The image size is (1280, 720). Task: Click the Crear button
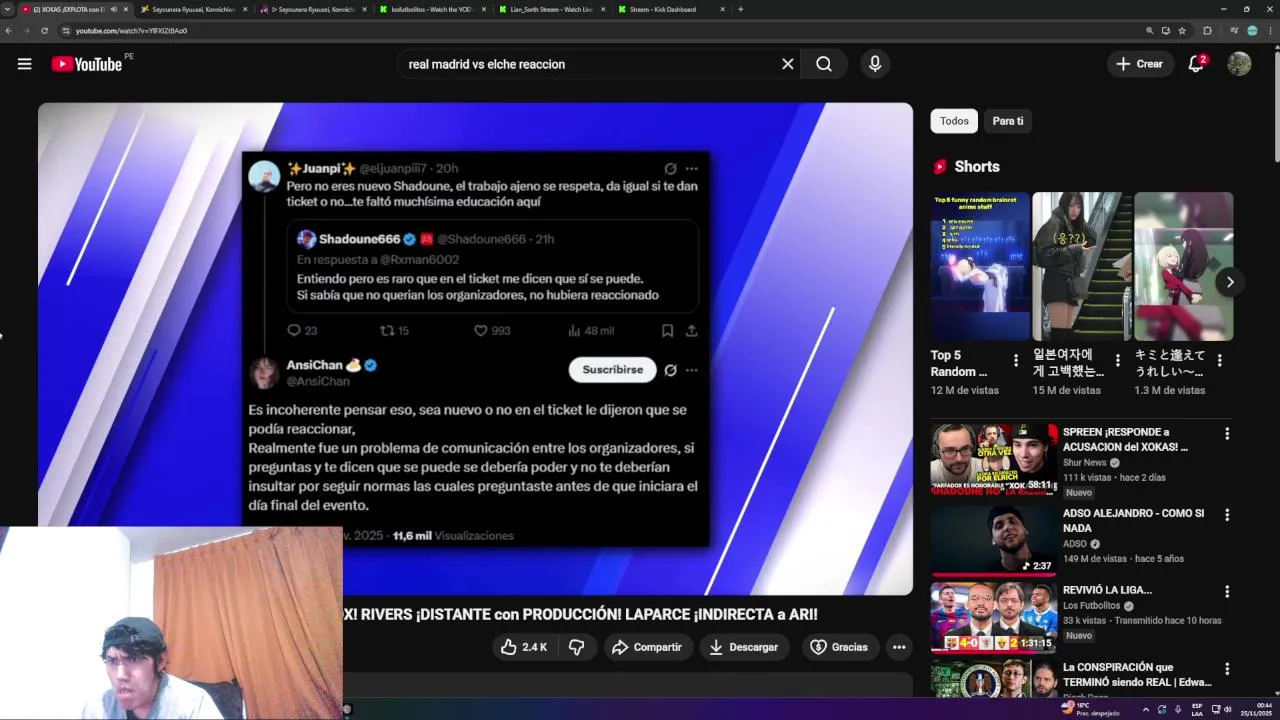tap(1140, 64)
